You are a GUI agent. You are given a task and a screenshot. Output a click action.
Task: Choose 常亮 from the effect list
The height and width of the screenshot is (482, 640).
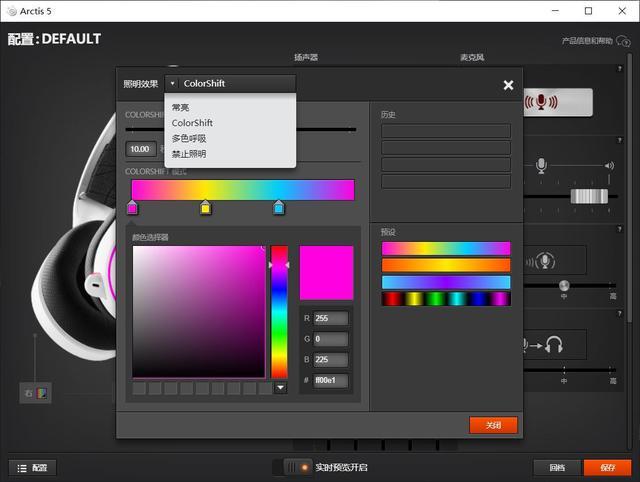click(x=181, y=107)
